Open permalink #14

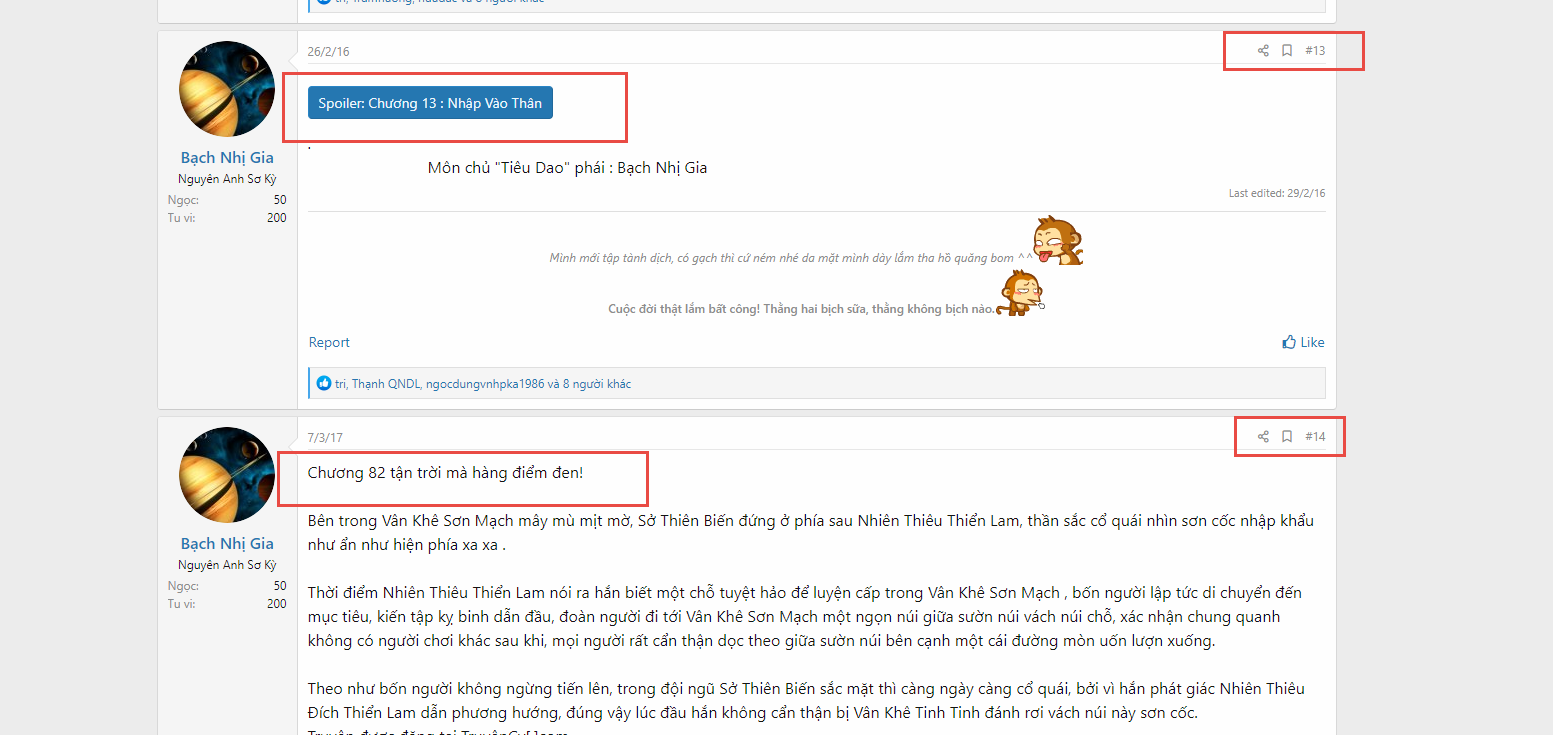[x=1315, y=437]
